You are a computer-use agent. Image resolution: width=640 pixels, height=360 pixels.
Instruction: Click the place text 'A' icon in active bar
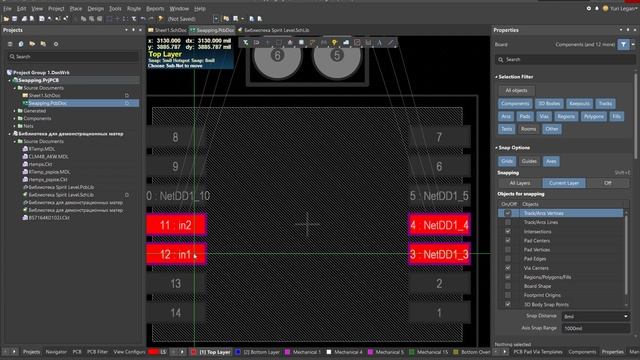[x=379, y=42]
